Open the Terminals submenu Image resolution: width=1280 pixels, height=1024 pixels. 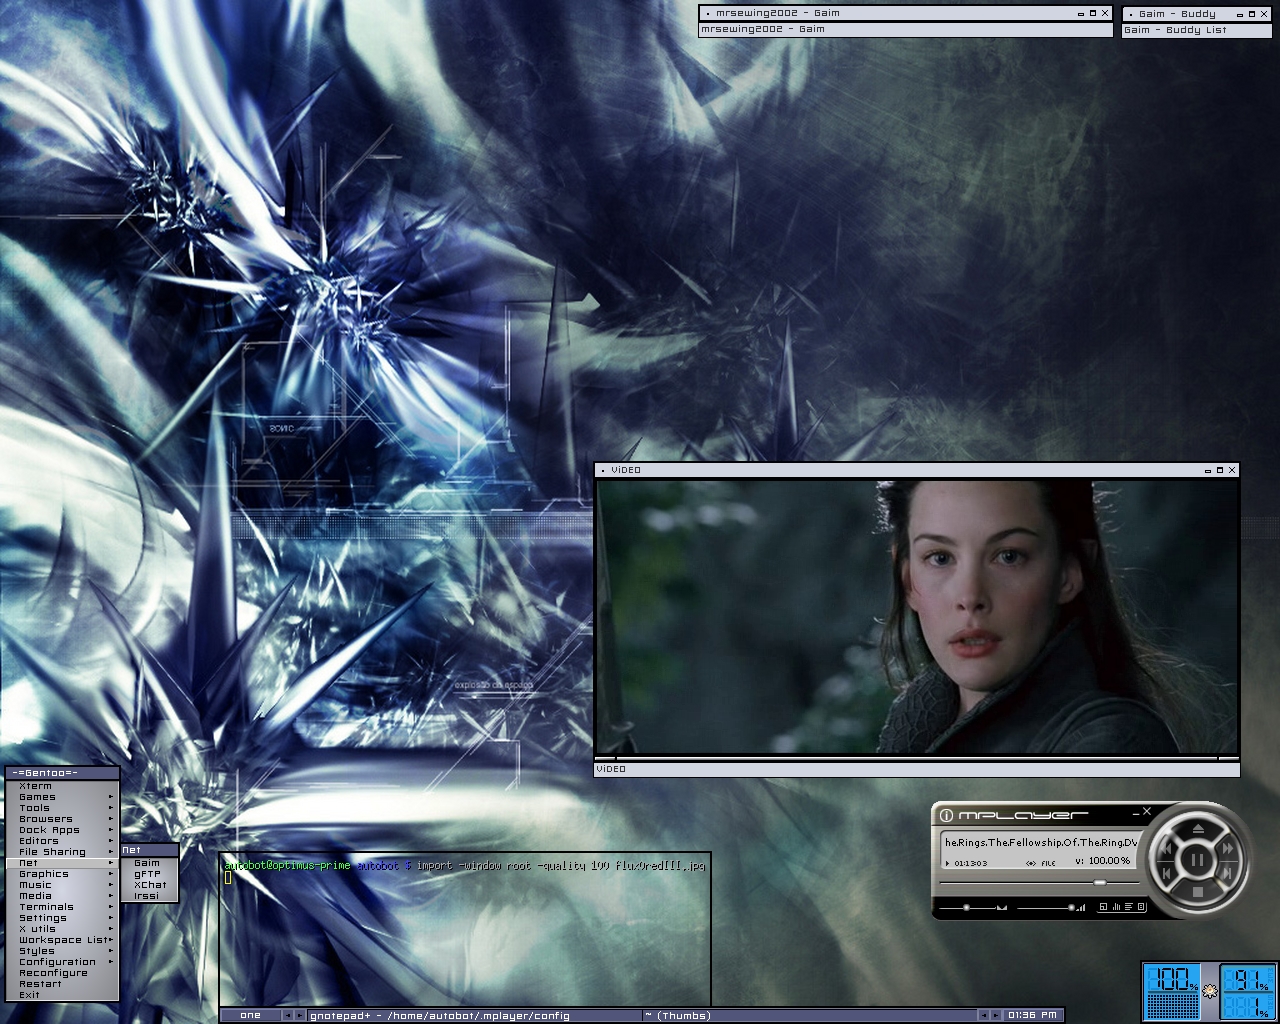click(x=62, y=907)
